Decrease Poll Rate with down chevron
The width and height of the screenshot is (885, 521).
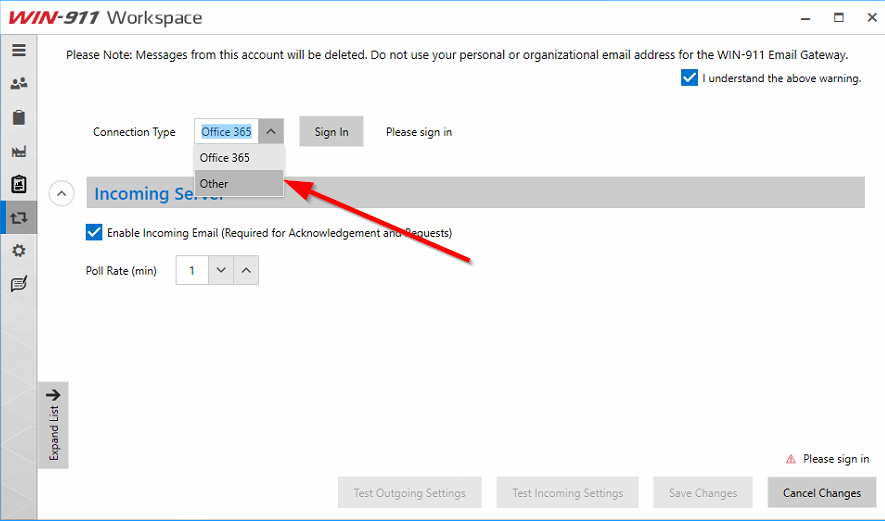(221, 270)
